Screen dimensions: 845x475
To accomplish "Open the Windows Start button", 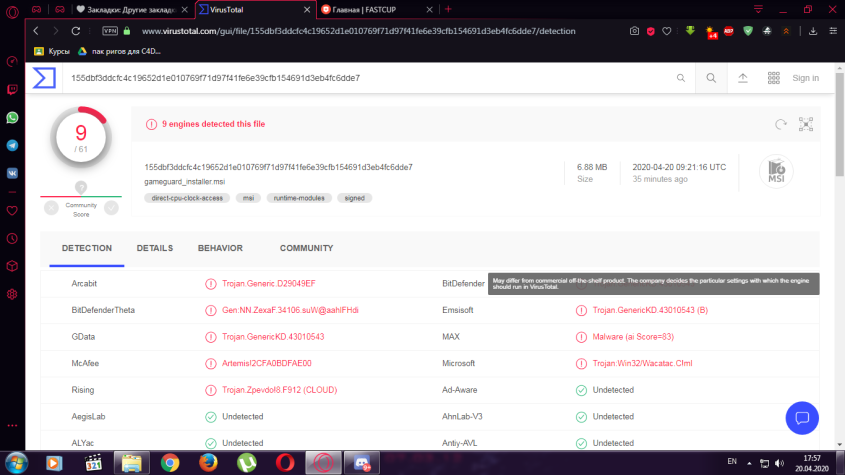I will 17,463.
